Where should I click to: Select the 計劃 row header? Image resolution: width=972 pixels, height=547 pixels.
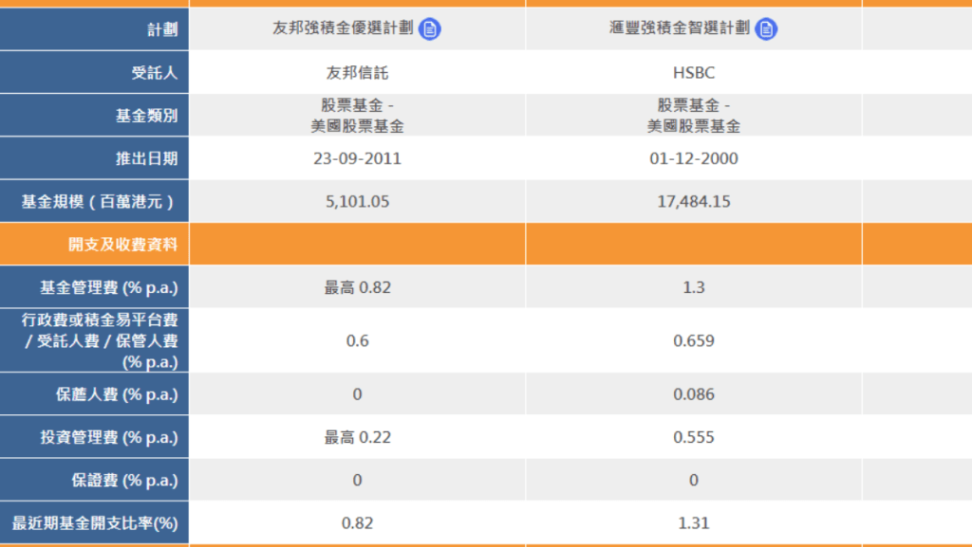click(x=161, y=30)
